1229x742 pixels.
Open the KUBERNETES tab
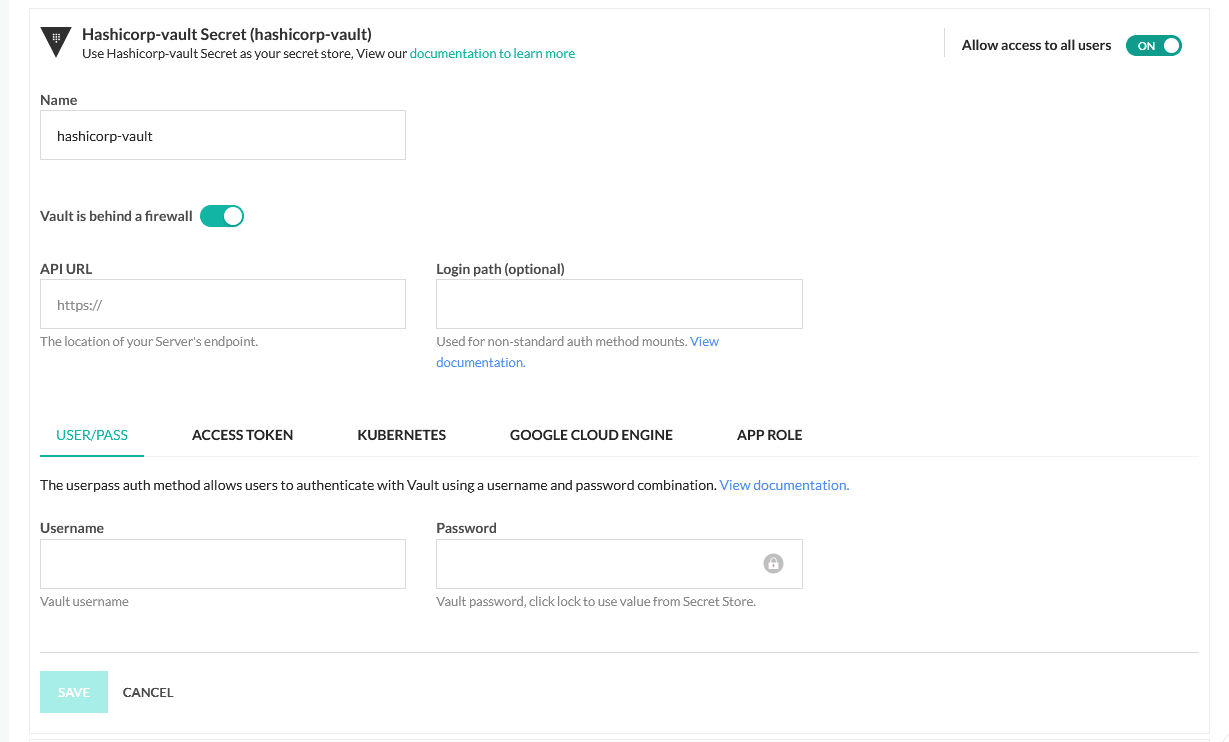click(401, 435)
